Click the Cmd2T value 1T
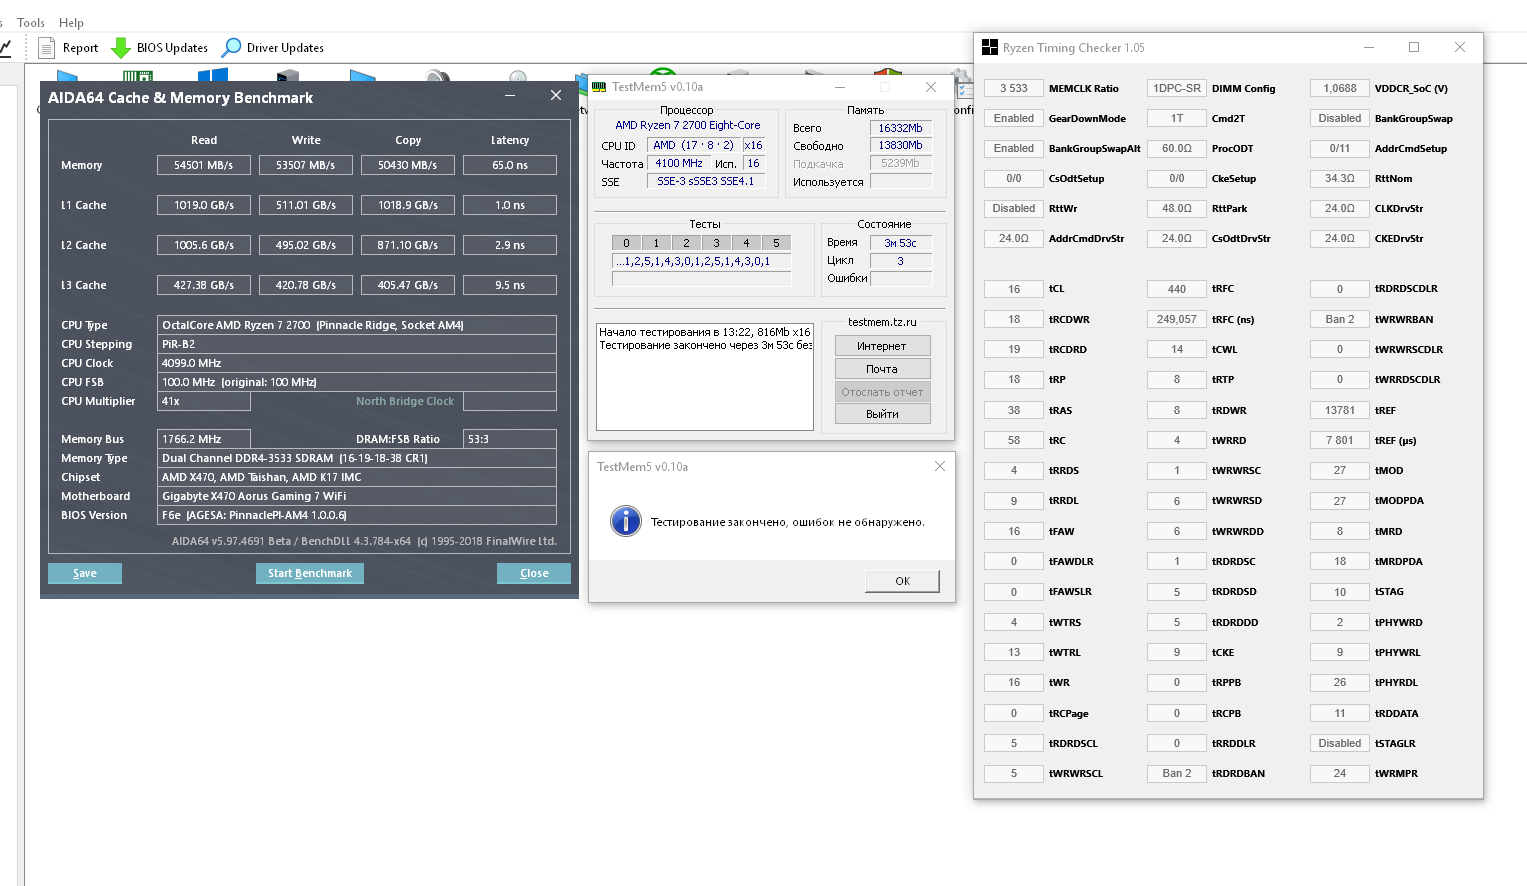 pyautogui.click(x=1177, y=118)
